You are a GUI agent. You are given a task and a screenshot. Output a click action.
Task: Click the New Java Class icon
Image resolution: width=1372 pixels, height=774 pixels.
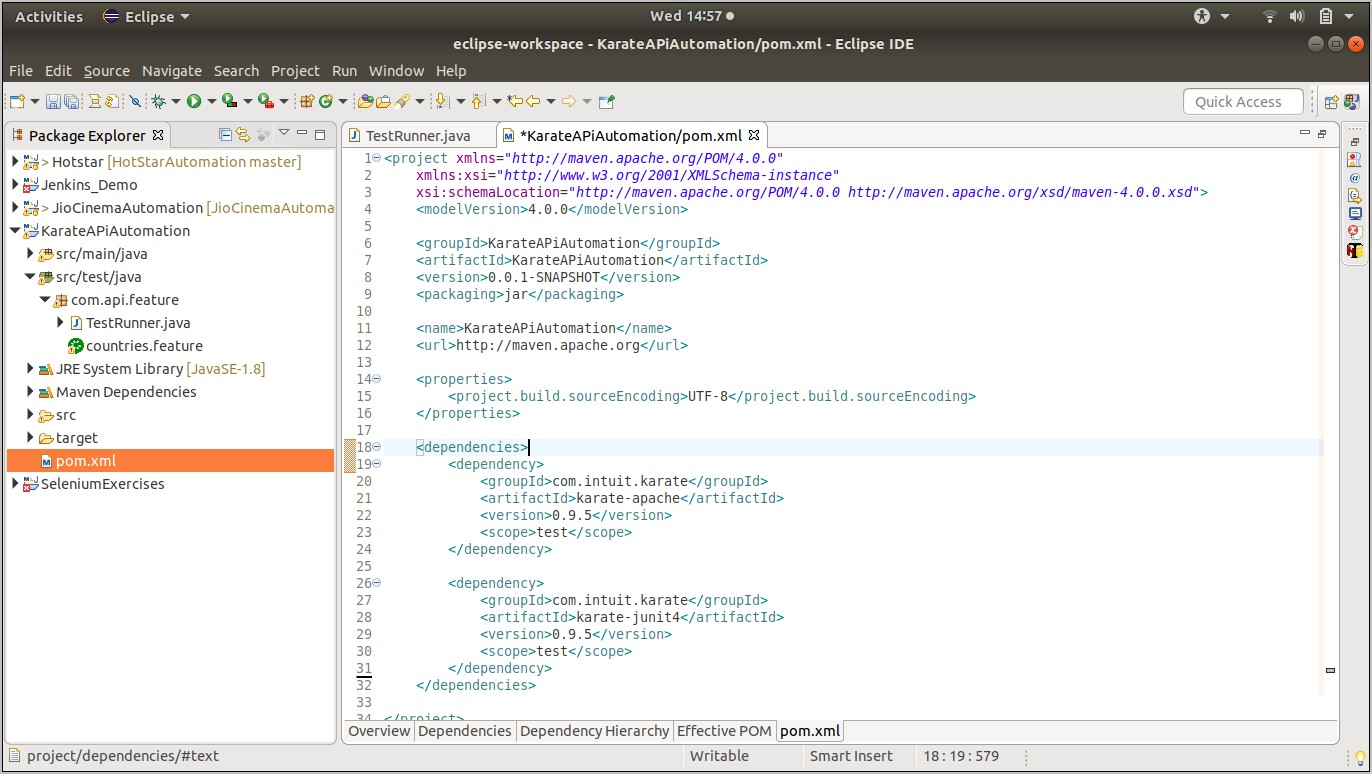point(326,101)
